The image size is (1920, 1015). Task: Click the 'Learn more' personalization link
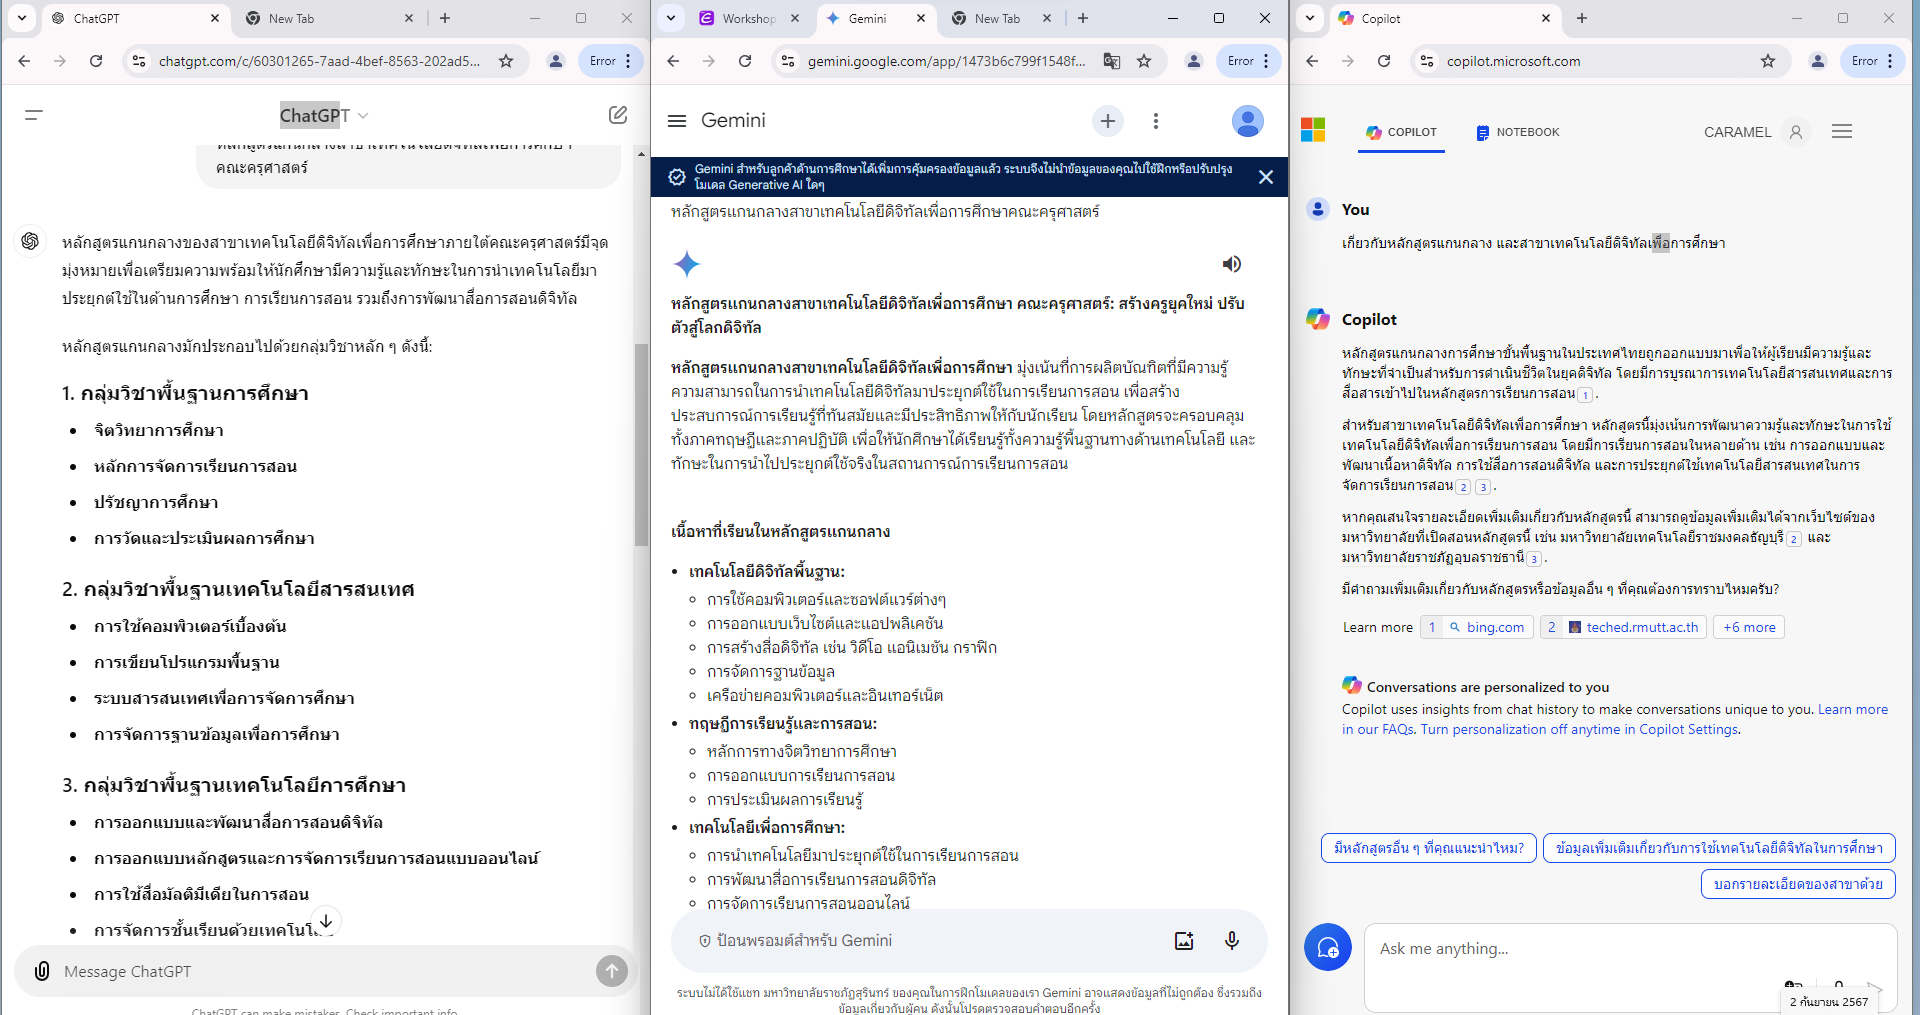click(1852, 709)
